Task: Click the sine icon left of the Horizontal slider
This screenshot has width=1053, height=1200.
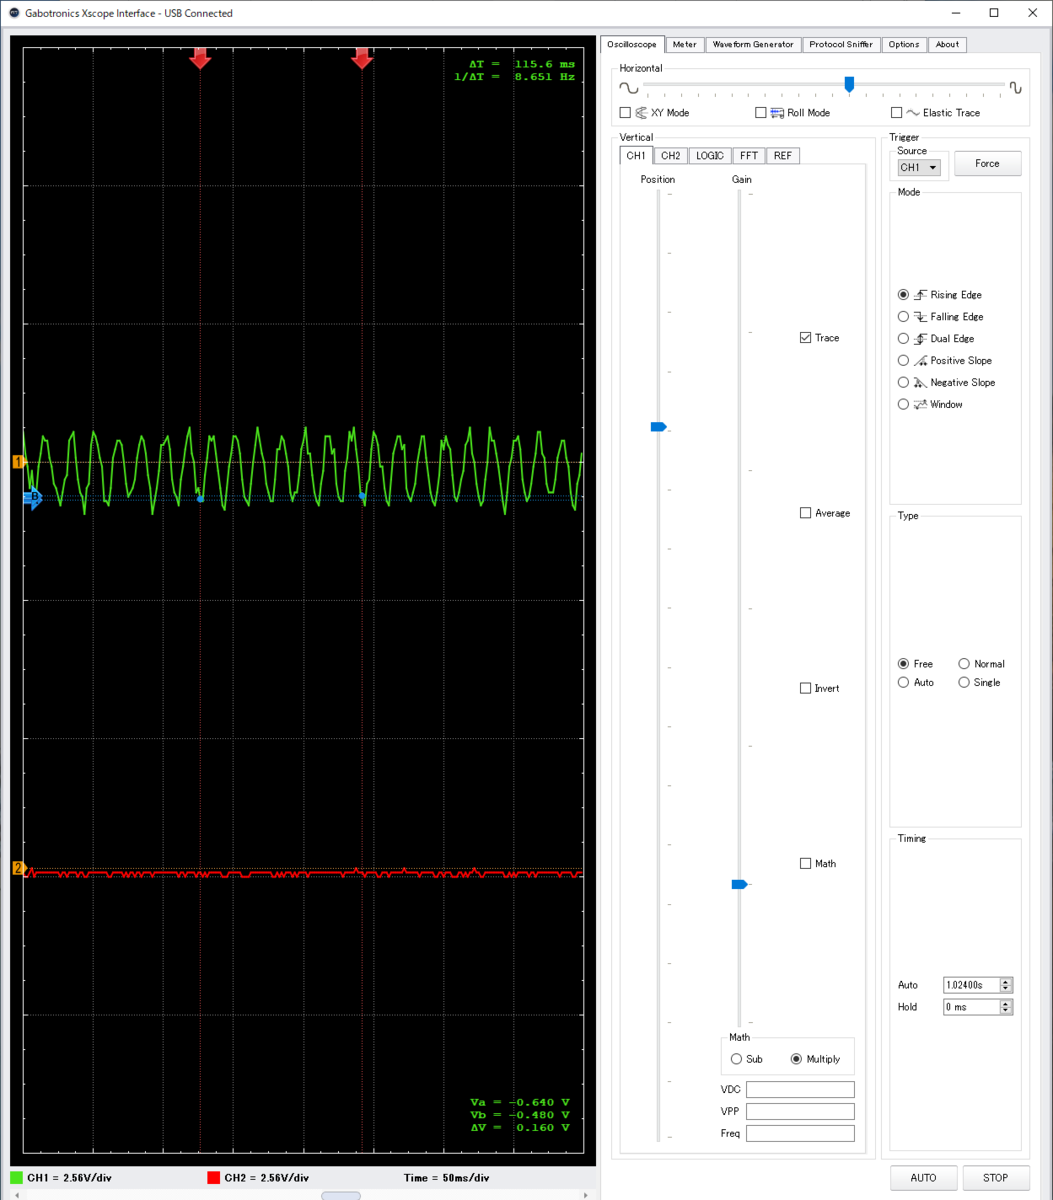Action: pos(628,87)
